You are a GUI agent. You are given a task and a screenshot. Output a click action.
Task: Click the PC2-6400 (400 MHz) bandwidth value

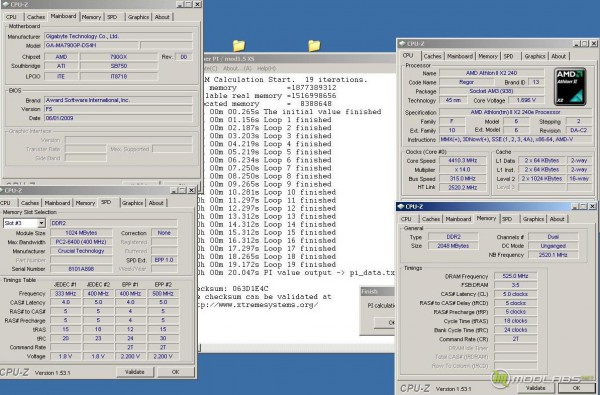(x=81, y=242)
